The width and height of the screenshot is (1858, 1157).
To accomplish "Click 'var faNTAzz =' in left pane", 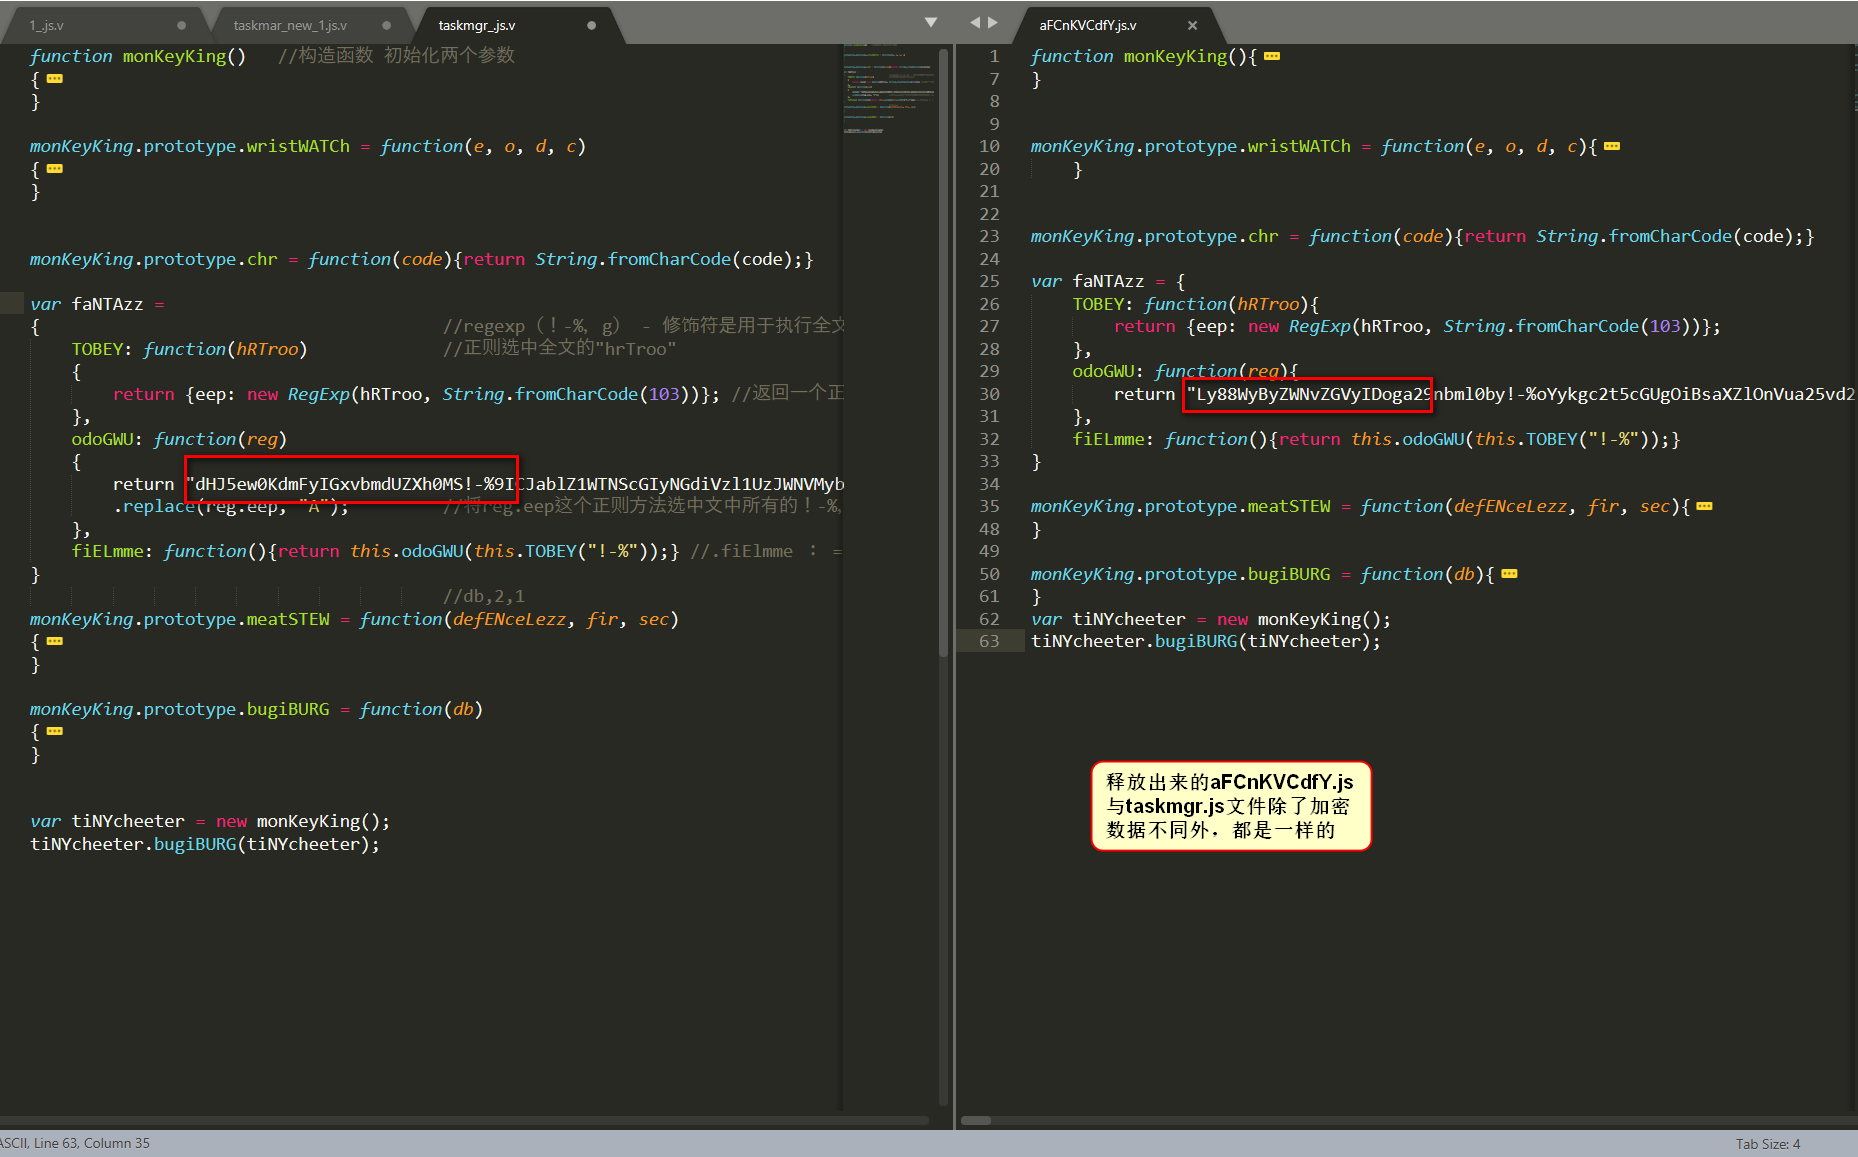I will click(97, 304).
